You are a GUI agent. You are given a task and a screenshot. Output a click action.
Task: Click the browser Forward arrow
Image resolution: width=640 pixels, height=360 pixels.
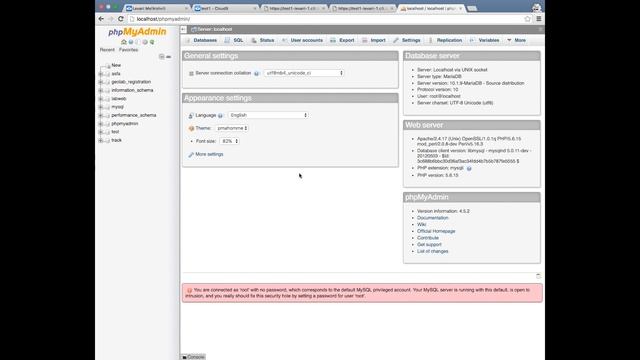111,19
